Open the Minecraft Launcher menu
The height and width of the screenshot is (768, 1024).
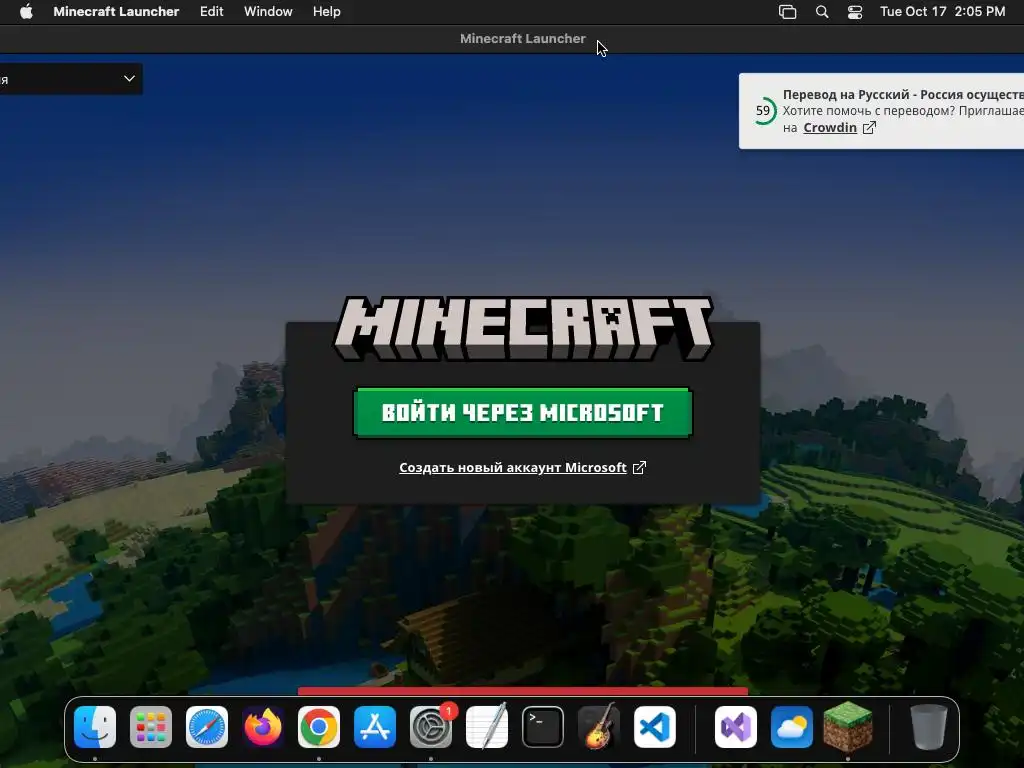[116, 12]
